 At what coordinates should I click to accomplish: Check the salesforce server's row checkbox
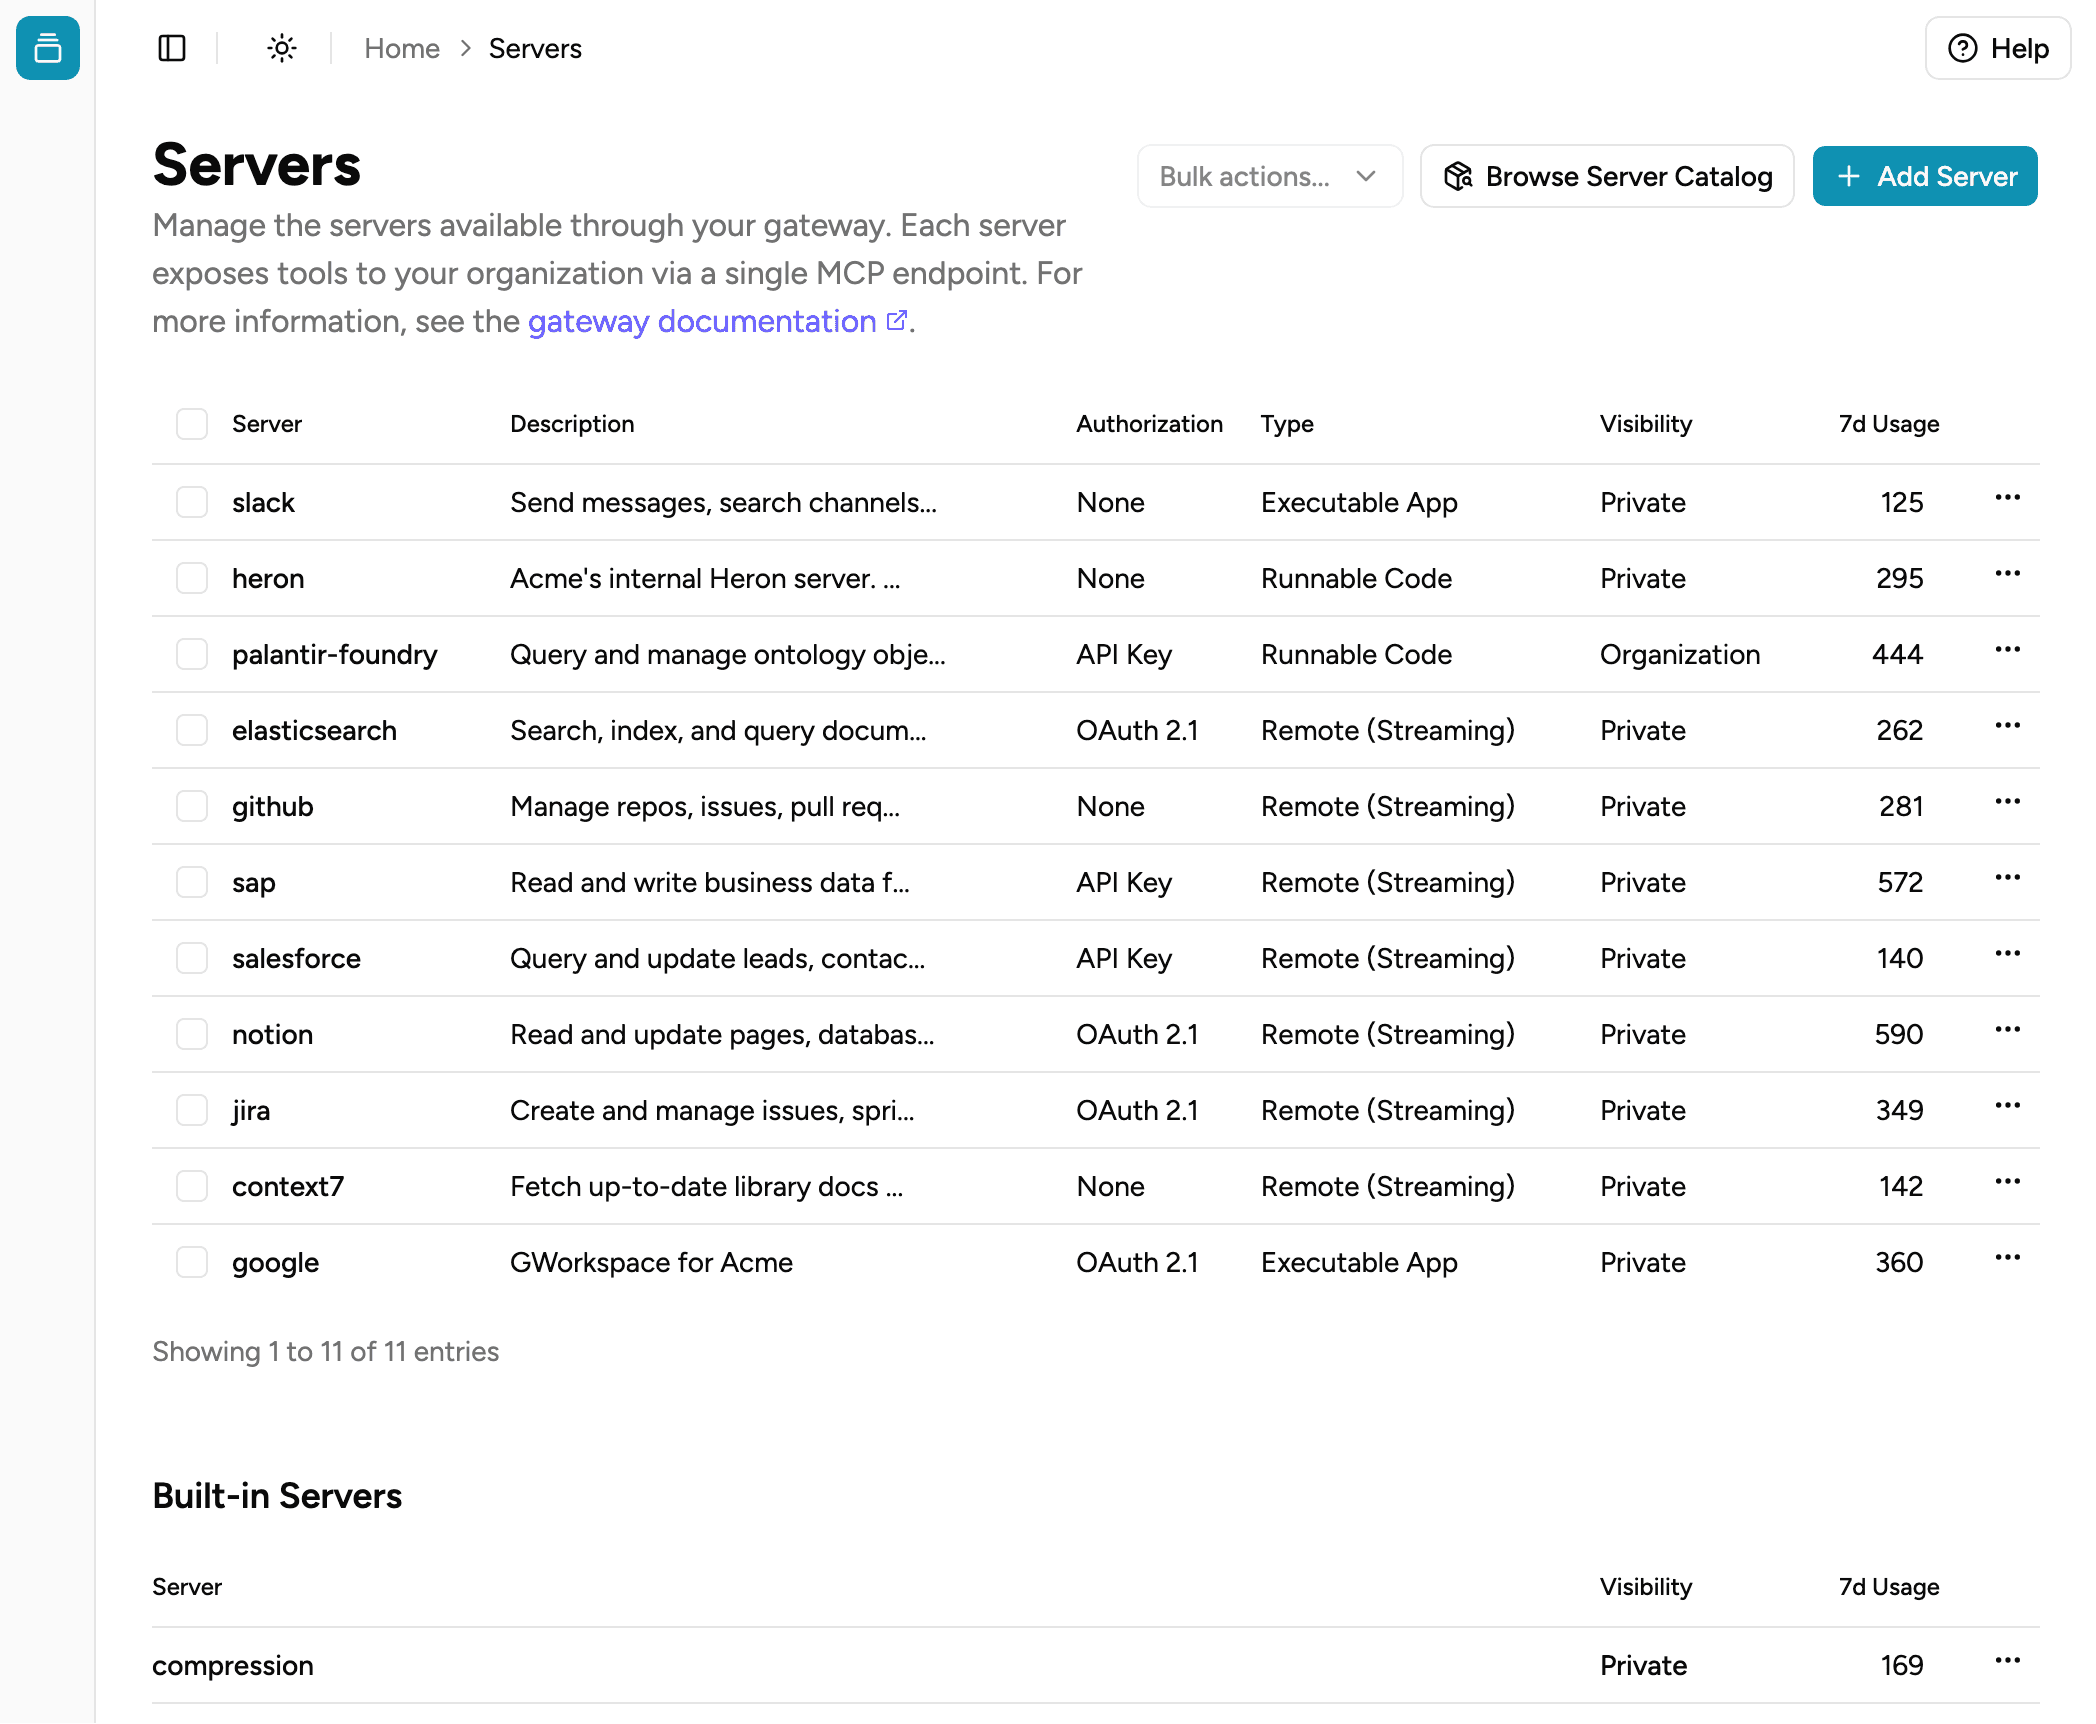191,958
